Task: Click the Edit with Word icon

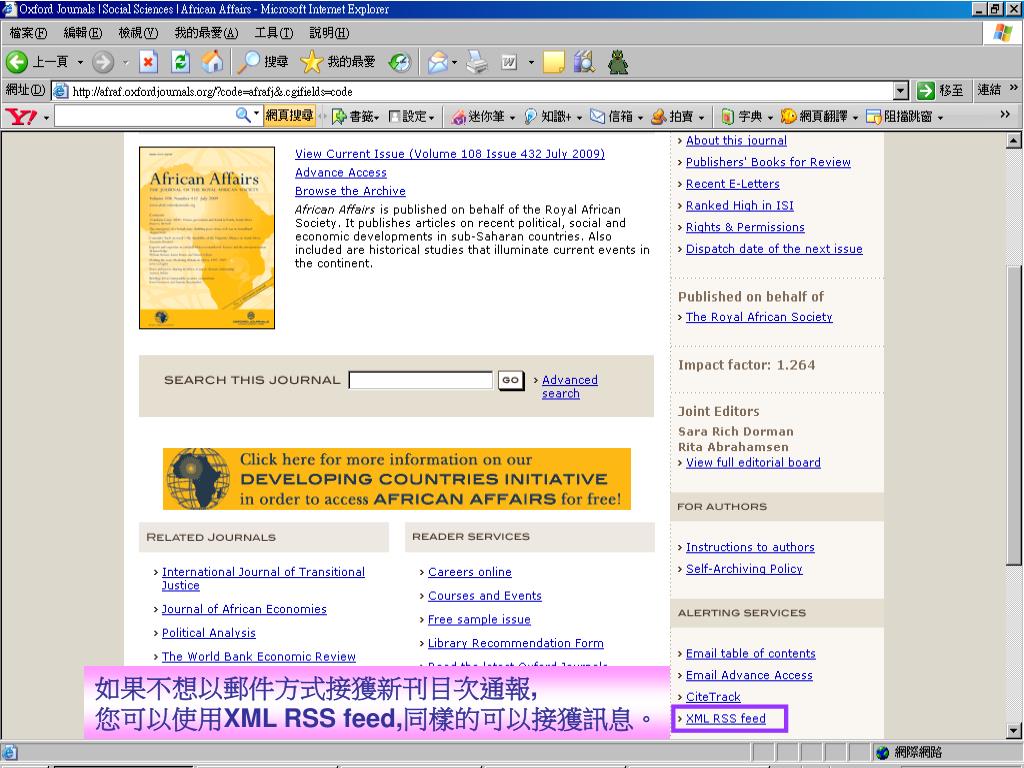Action: click(509, 62)
